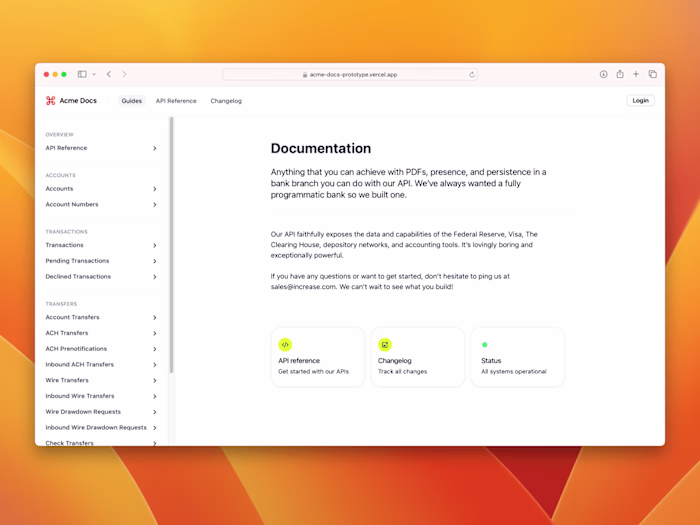Go back with the browser back arrow
Viewport: 700px width, 525px height.
[109, 74]
